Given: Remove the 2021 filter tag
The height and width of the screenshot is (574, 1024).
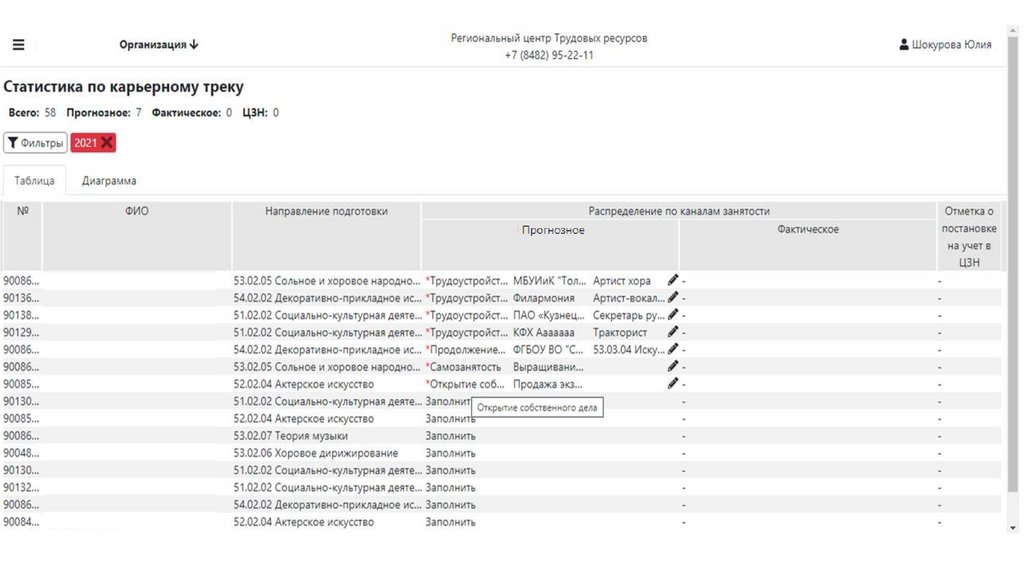Looking at the screenshot, I should click(107, 143).
